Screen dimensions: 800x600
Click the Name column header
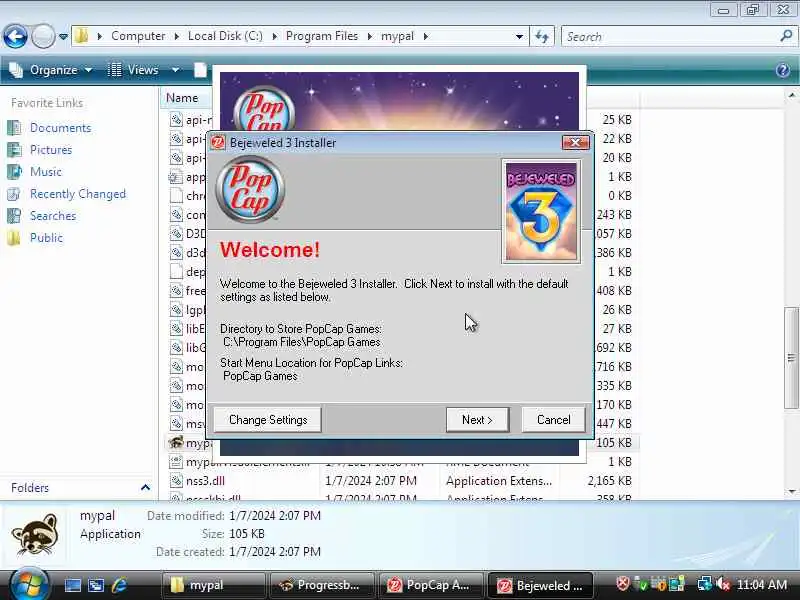(x=182, y=97)
